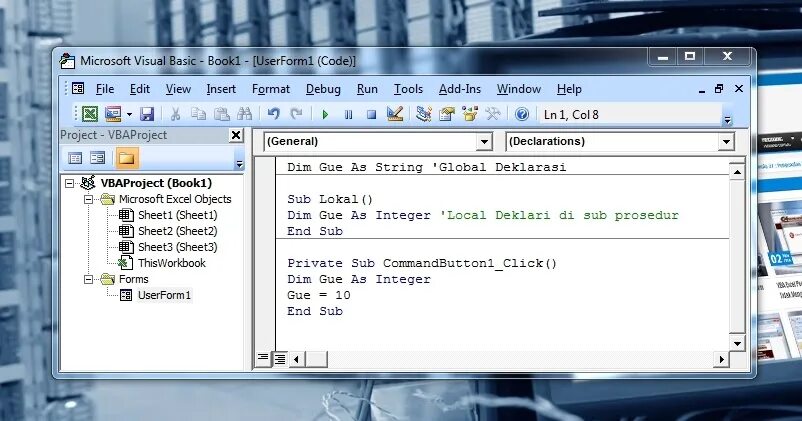Viewport: 802px width, 421px height.
Task: Select Sheet2 (Sheet2) in project tree
Action: click(x=177, y=231)
